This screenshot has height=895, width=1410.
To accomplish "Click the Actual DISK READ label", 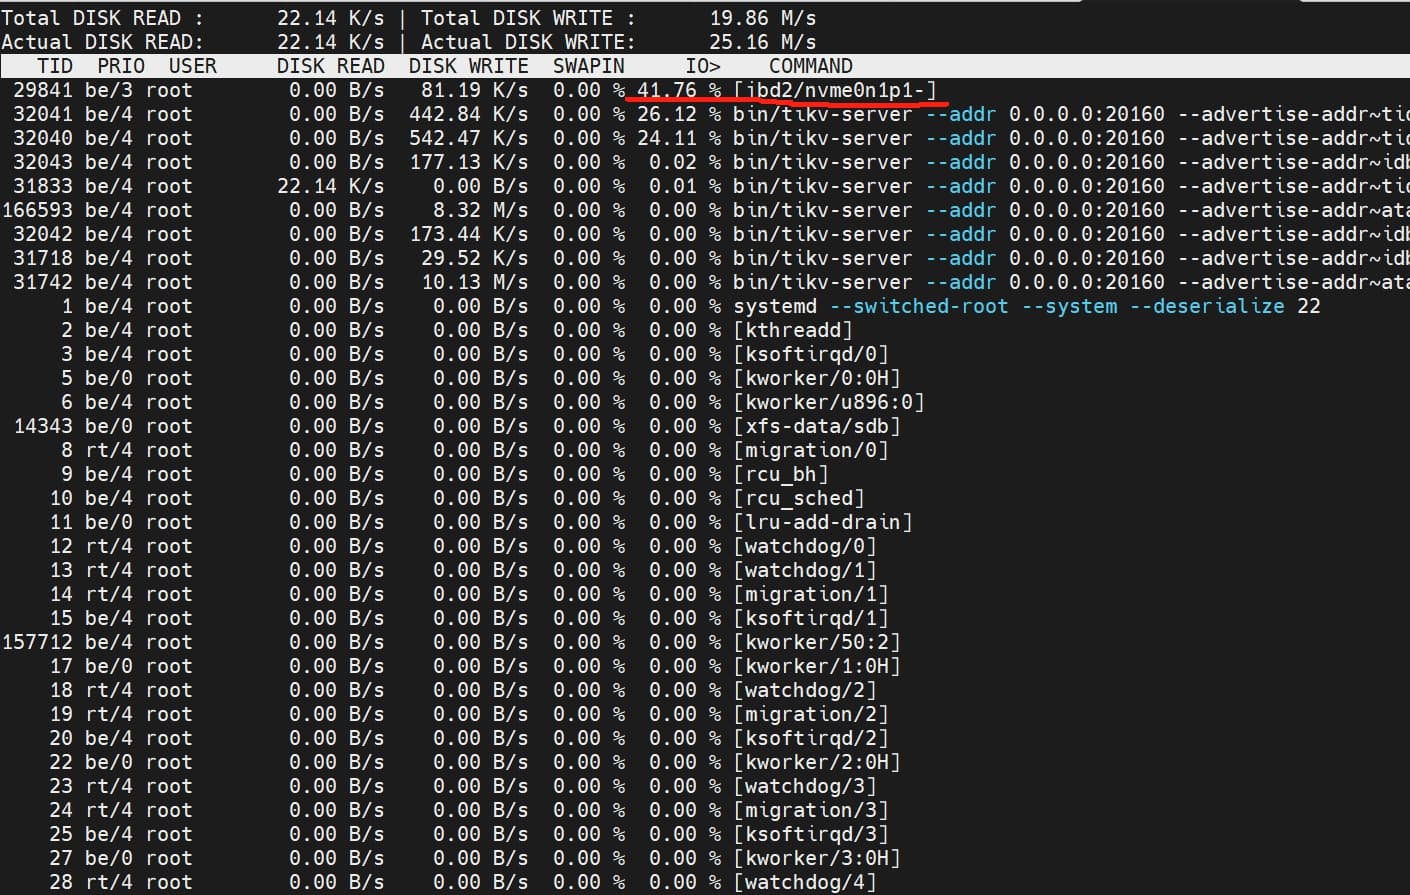I will point(102,42).
